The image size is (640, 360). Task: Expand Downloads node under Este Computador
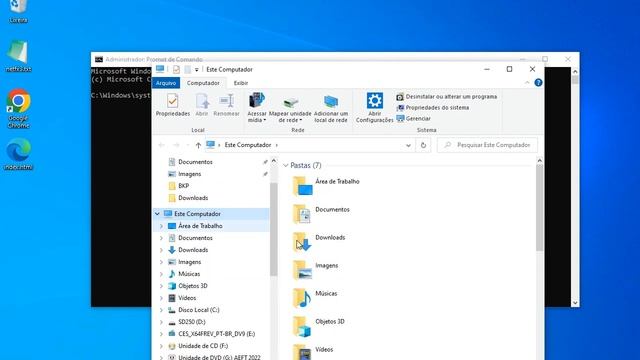click(161, 250)
